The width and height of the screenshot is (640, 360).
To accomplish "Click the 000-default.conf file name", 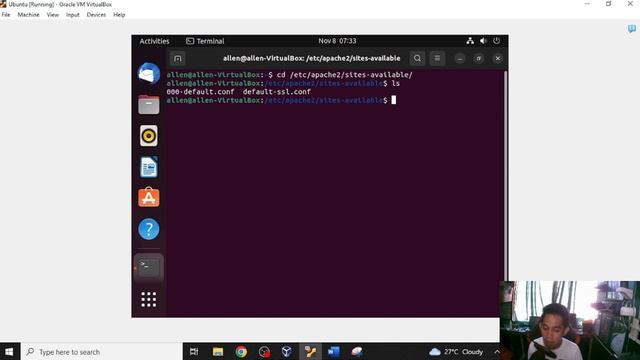I will pyautogui.click(x=200, y=92).
